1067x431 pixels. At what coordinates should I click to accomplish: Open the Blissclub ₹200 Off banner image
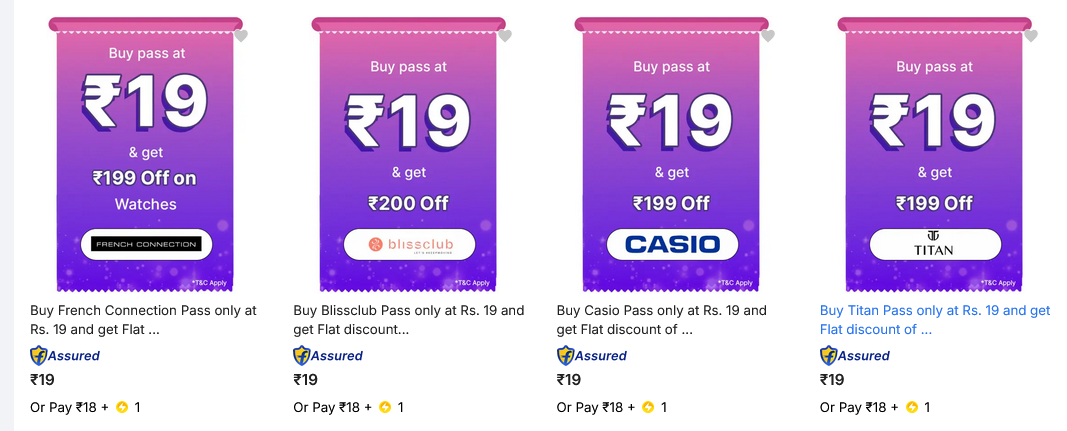[409, 155]
